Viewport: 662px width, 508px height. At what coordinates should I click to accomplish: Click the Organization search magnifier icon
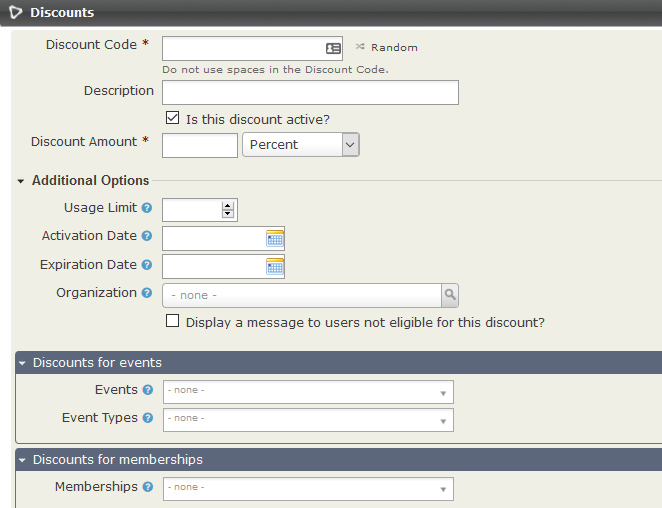[x=450, y=295]
